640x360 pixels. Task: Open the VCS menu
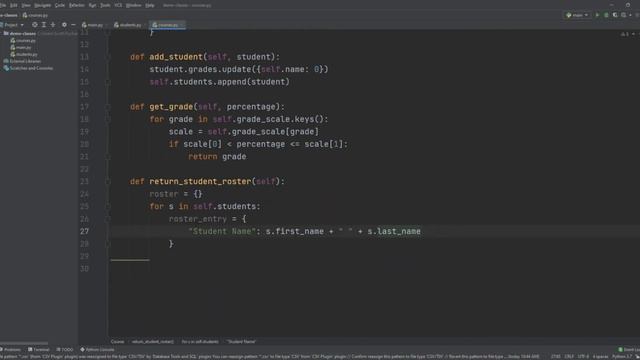coord(118,5)
